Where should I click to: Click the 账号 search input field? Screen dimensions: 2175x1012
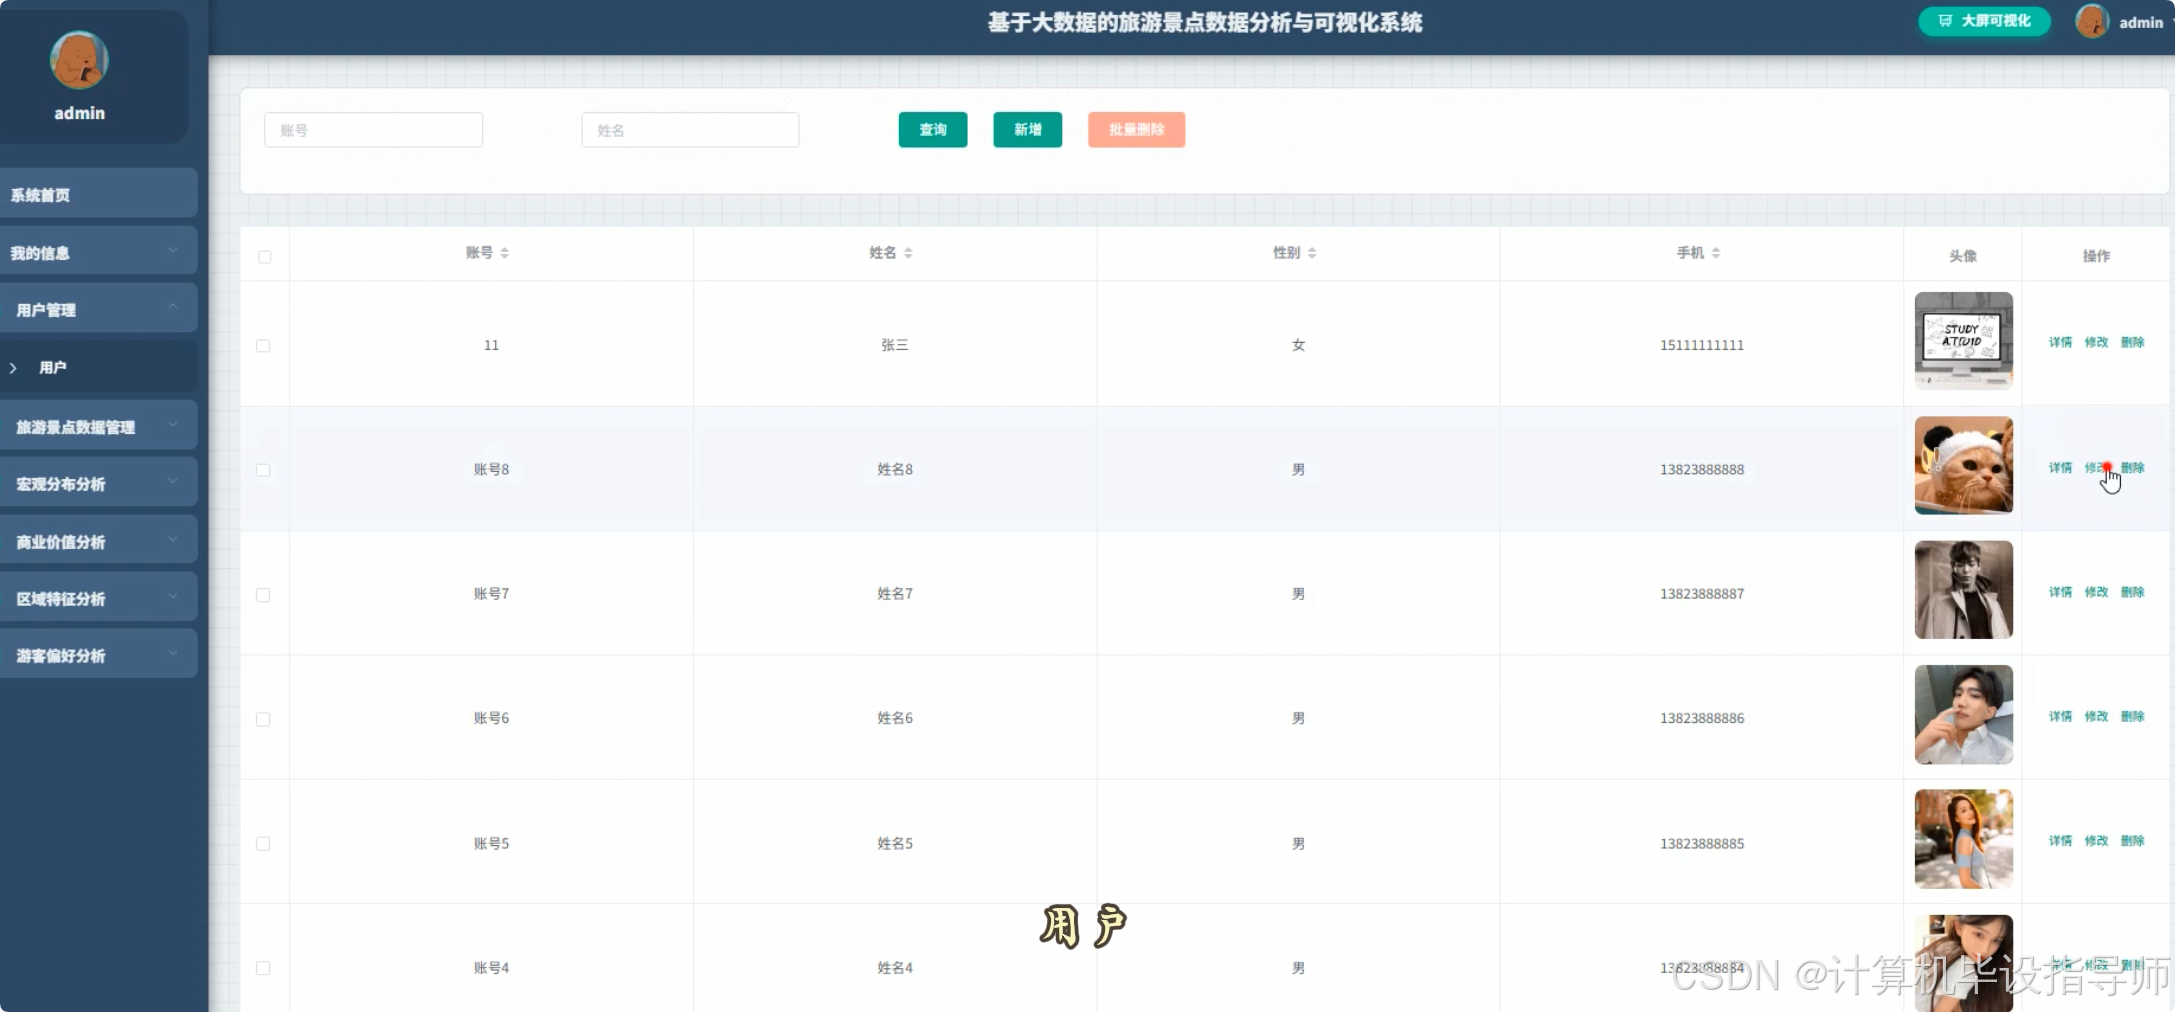pos(373,129)
